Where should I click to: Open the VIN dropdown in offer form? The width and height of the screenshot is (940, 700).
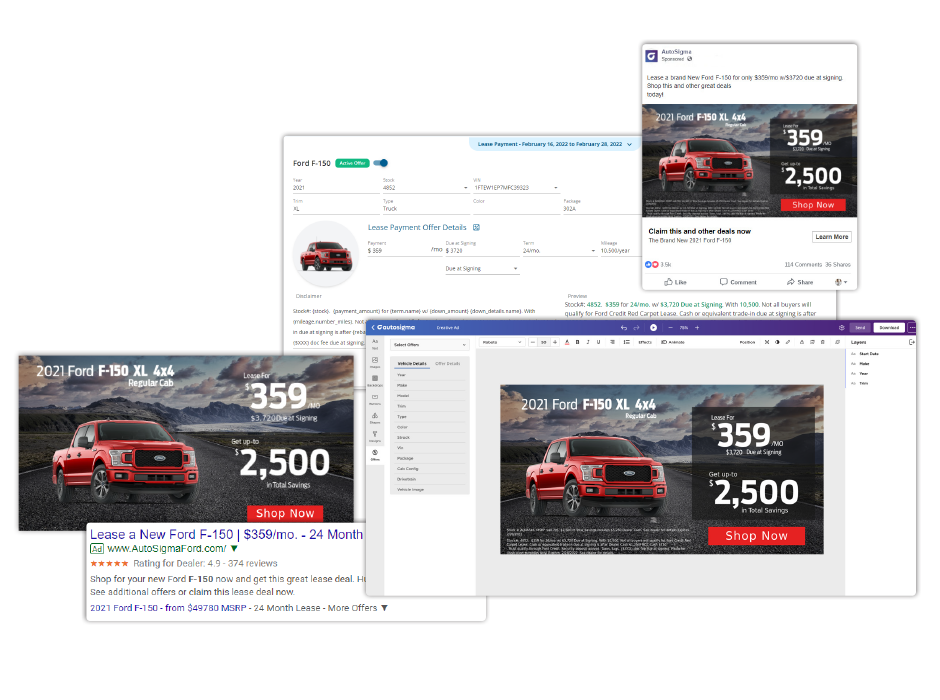516,188
